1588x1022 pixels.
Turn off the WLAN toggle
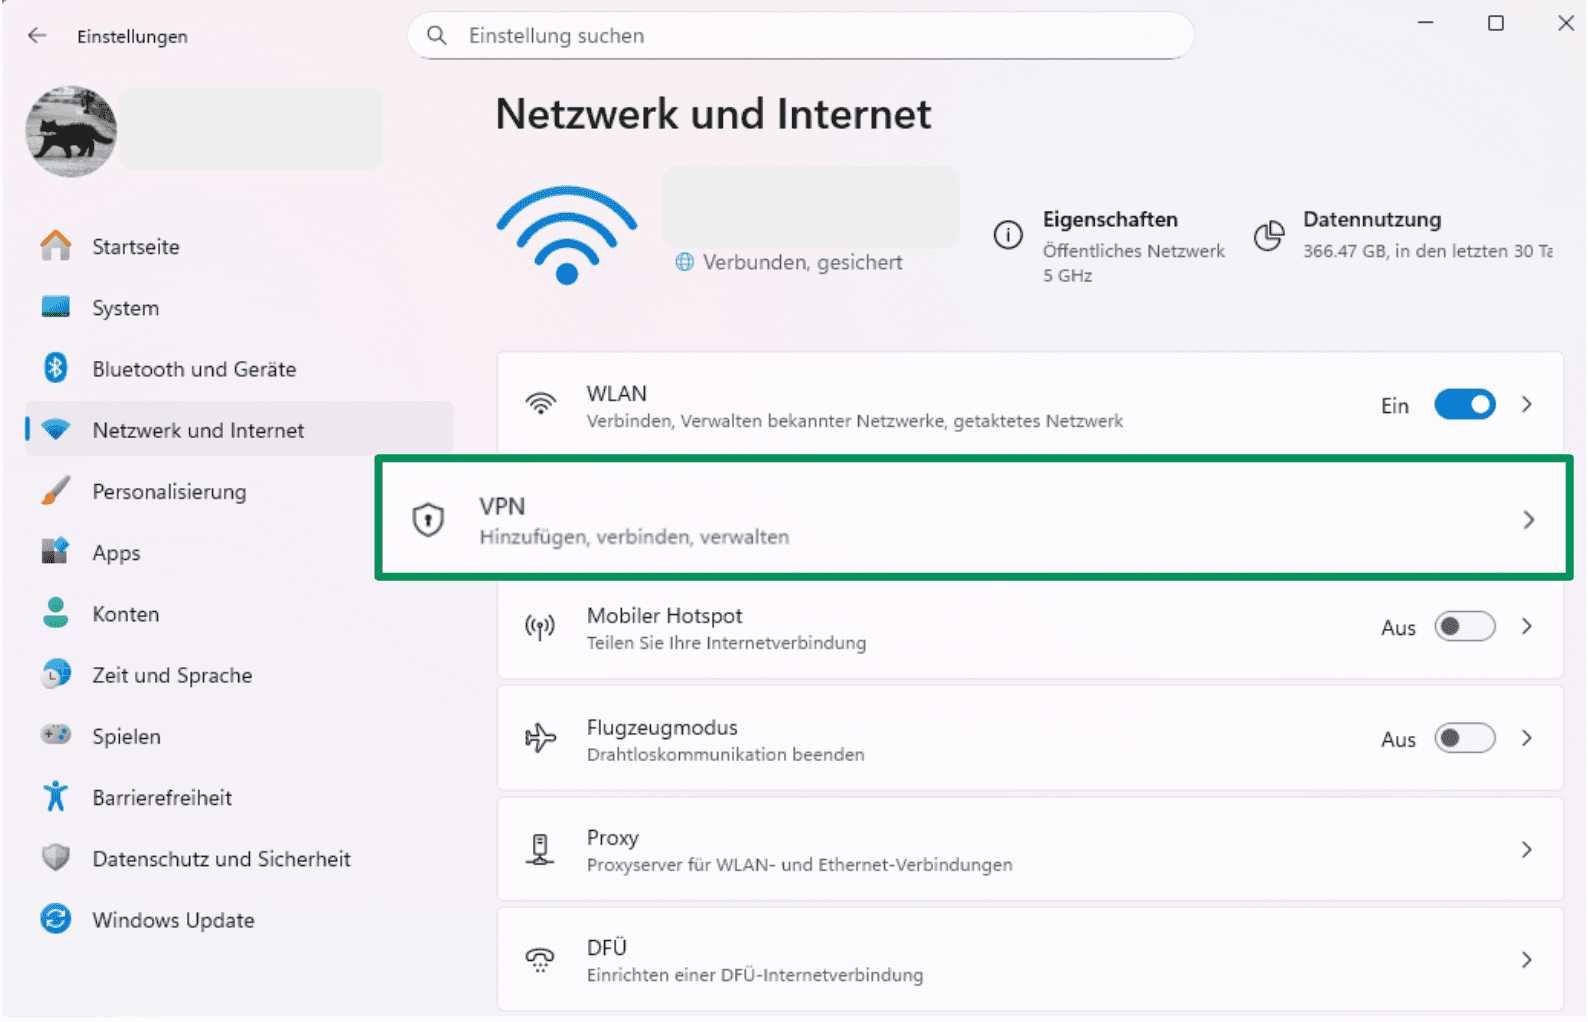point(1464,404)
